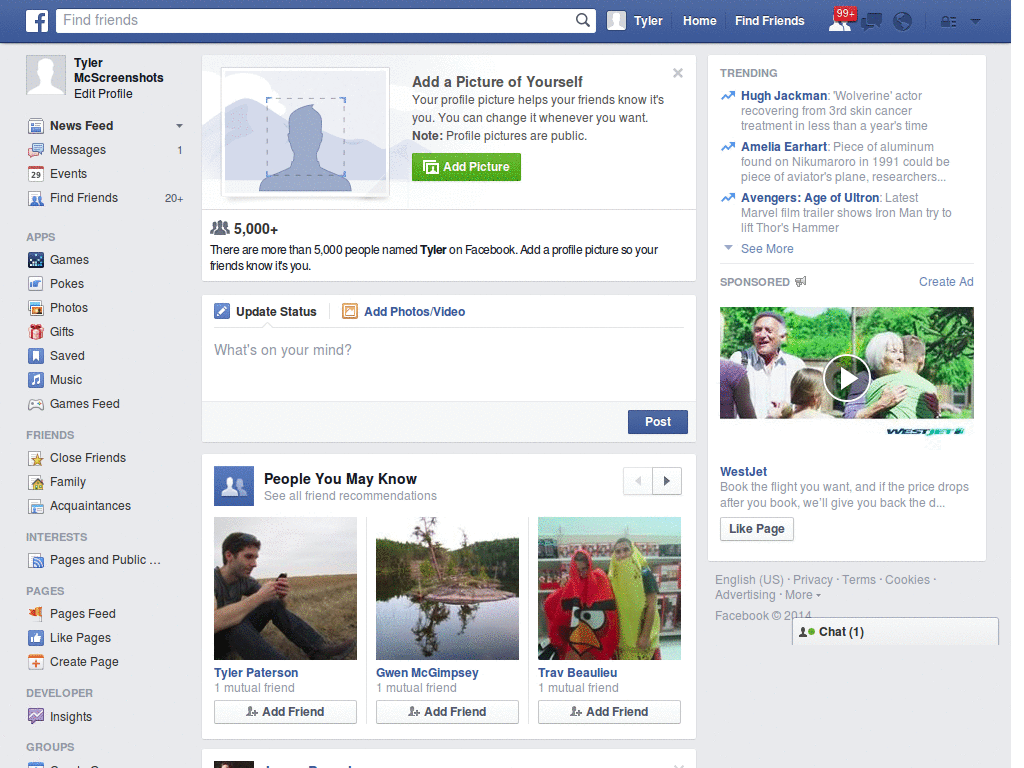Click the Acquaintances icon
The image size is (1024, 768).
(36, 506)
